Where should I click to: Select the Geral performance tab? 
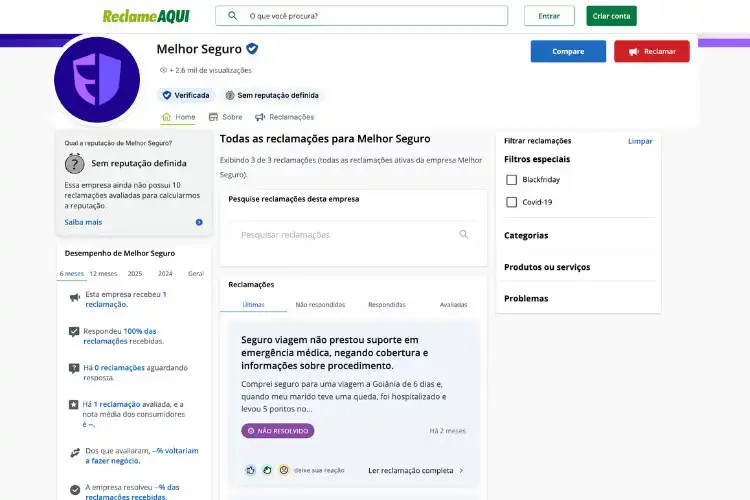click(x=196, y=274)
